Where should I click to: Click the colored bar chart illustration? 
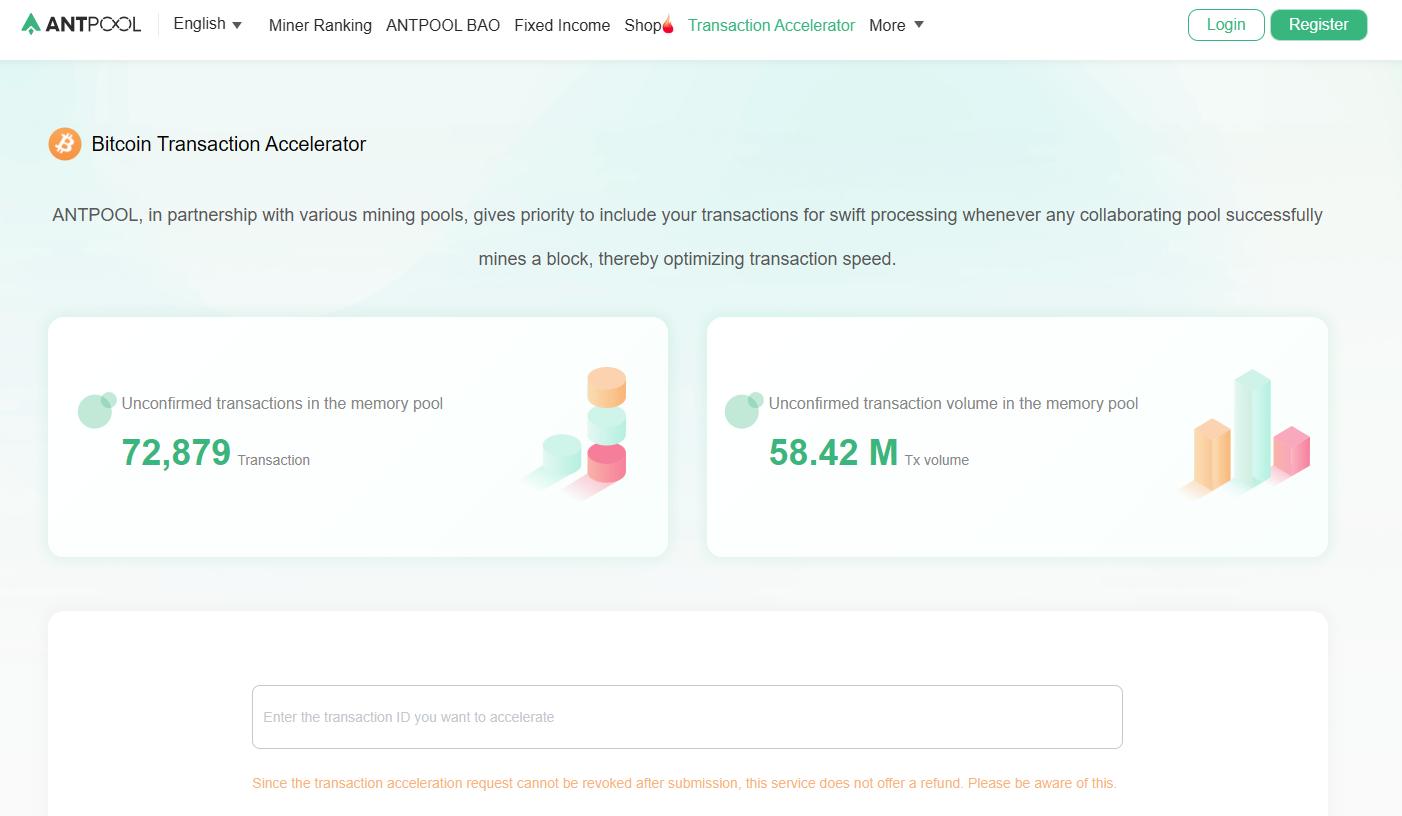click(1245, 434)
